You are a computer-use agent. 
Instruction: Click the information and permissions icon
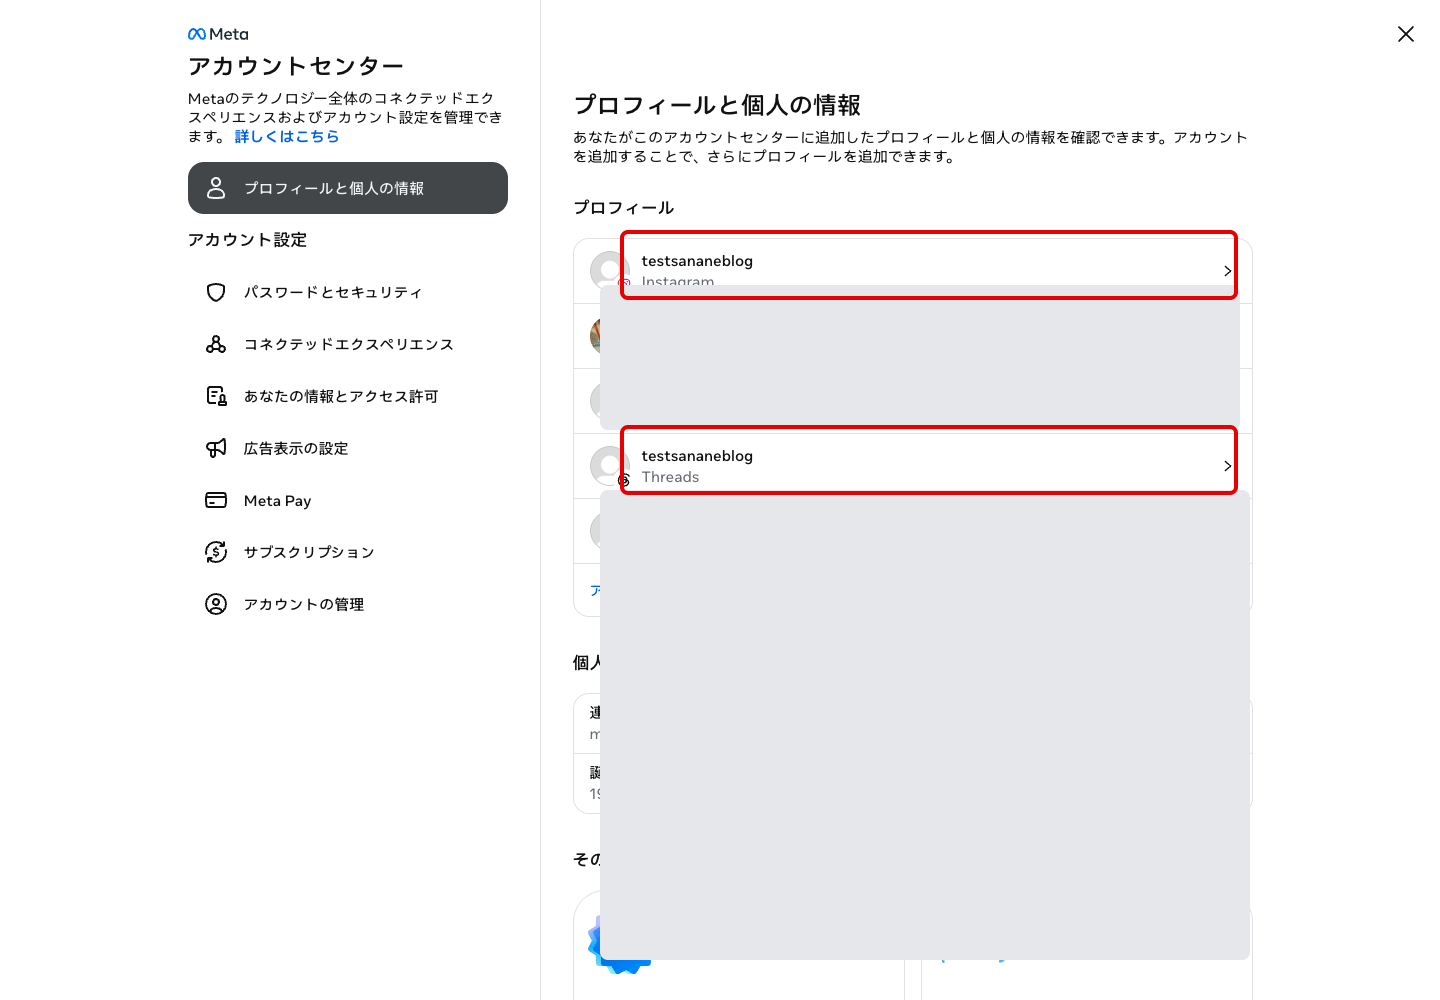(x=216, y=396)
